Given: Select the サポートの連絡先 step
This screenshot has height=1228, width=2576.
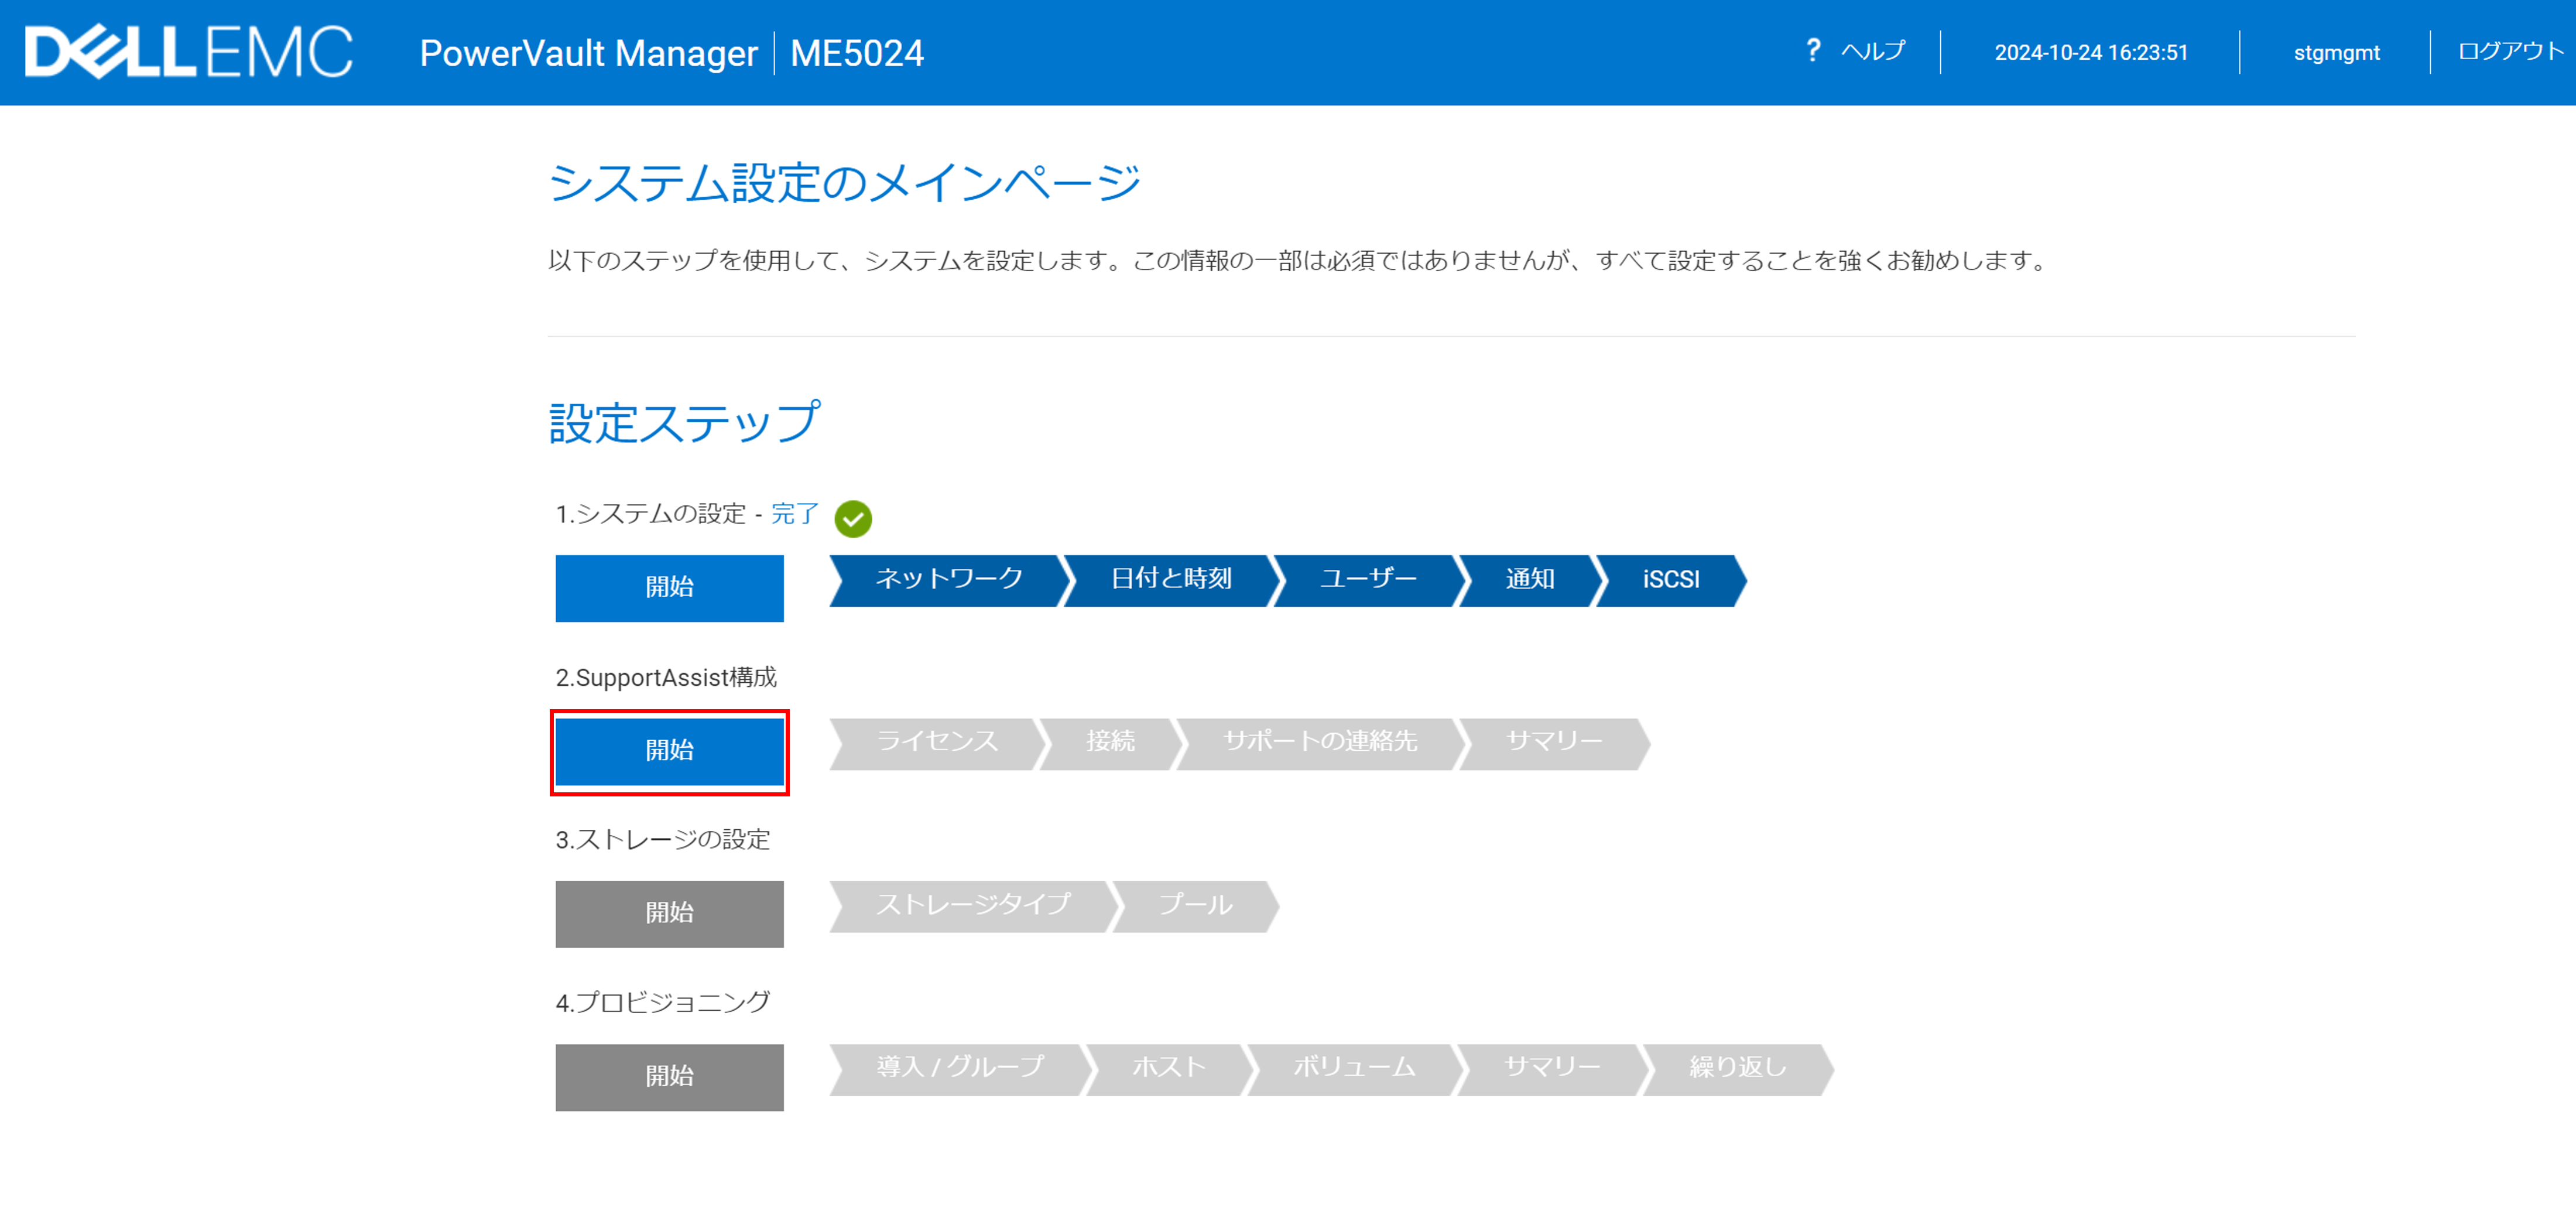Looking at the screenshot, I should click(1320, 743).
